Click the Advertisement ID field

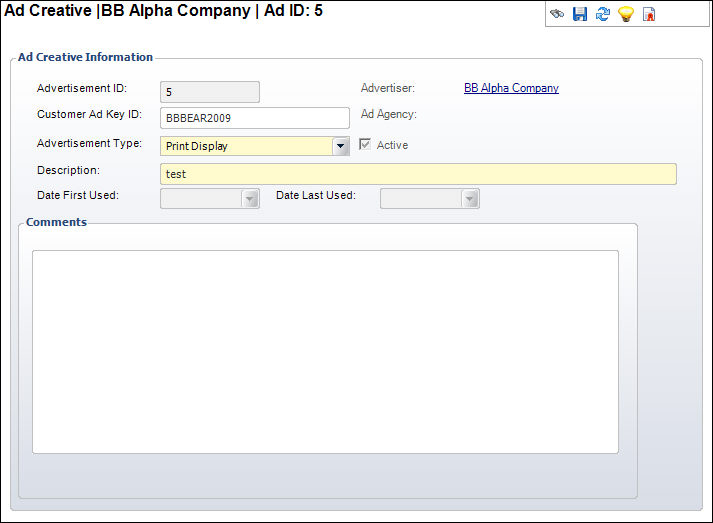tap(209, 92)
